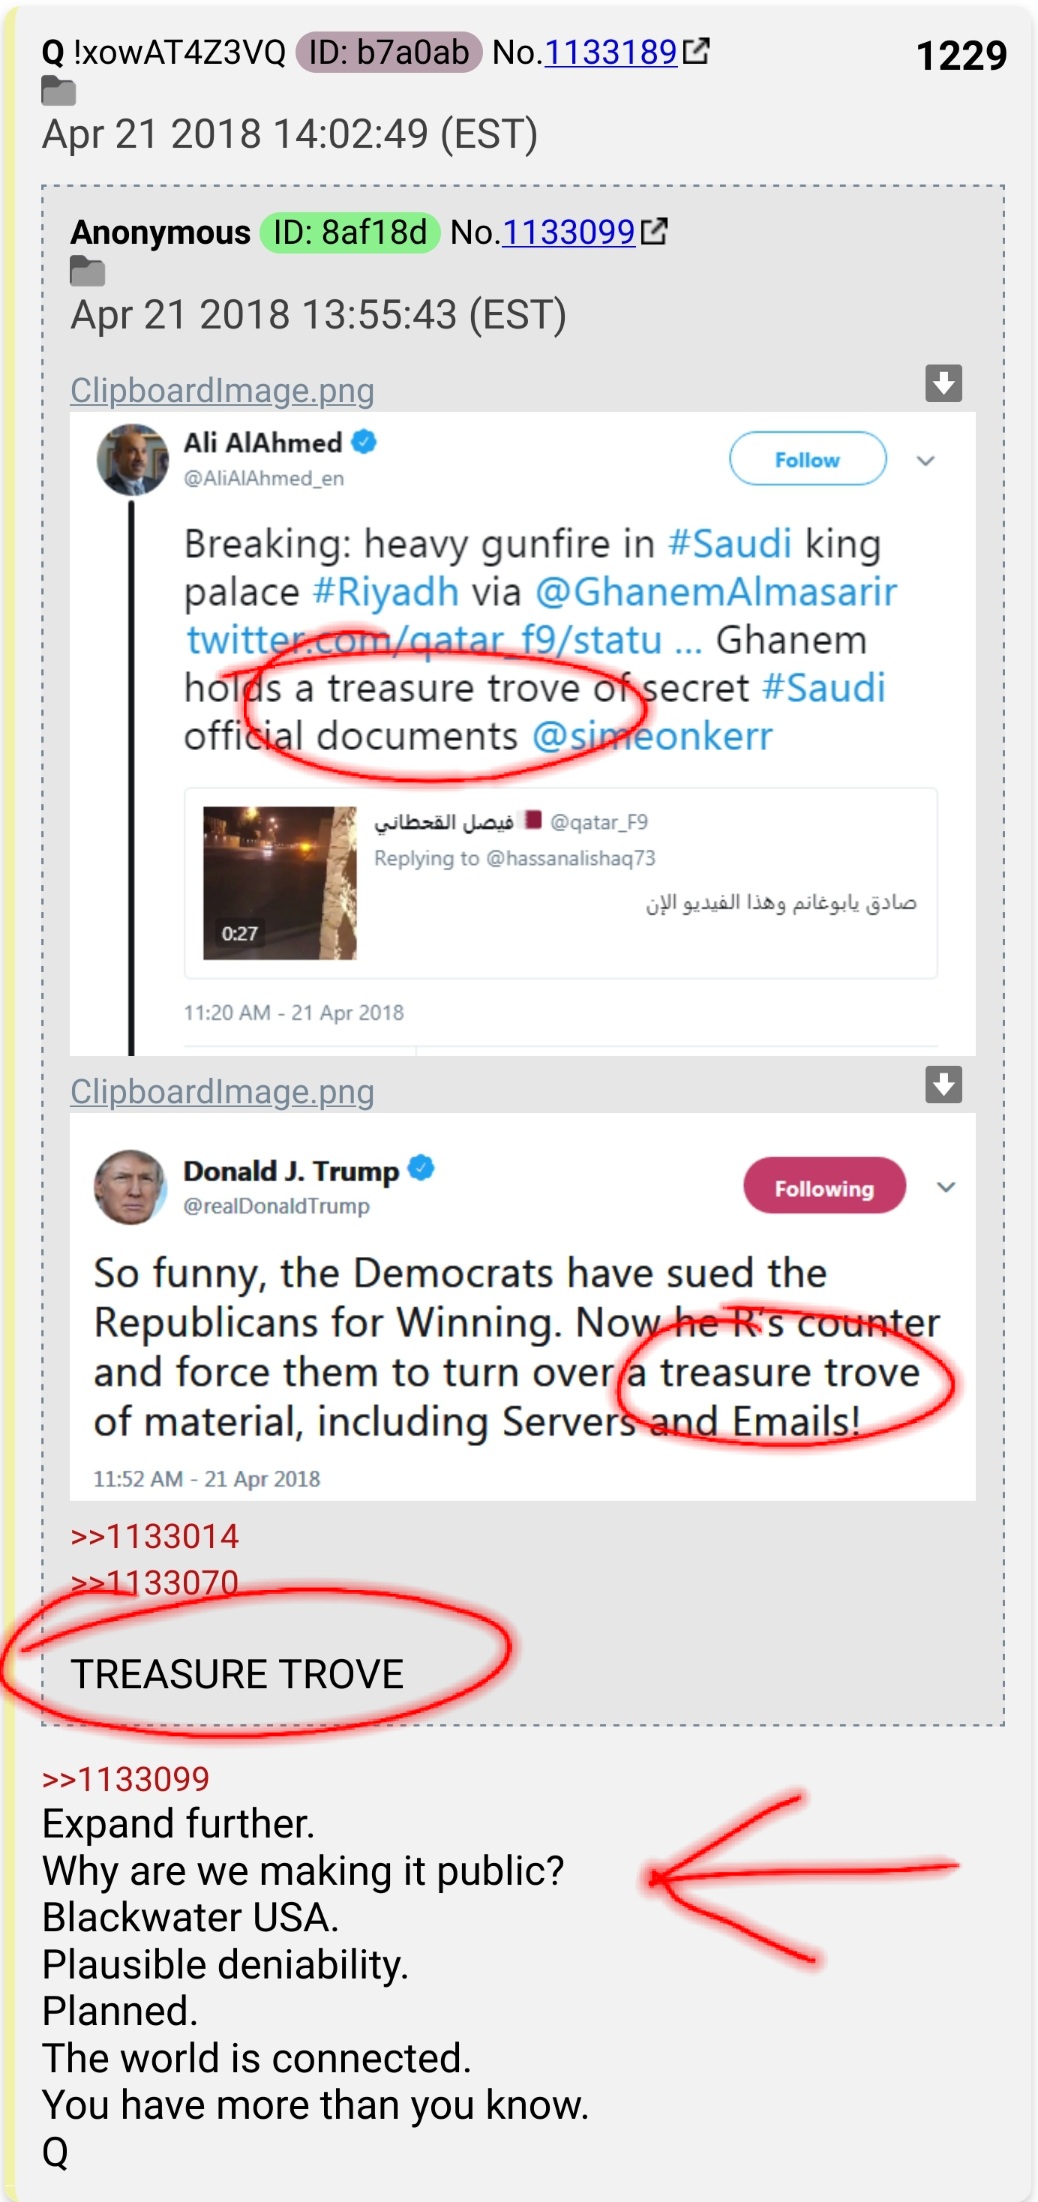Toggle Follow button on Ali AlAhmed tweet
Image resolution: width=1038 pixels, height=2202 pixels.
pos(808,459)
